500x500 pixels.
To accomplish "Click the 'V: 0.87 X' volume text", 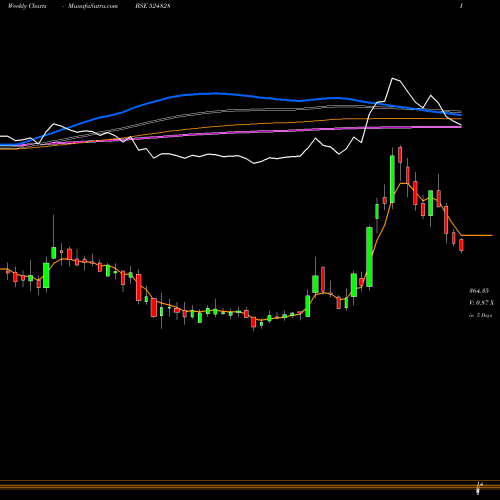I will [x=482, y=303].
